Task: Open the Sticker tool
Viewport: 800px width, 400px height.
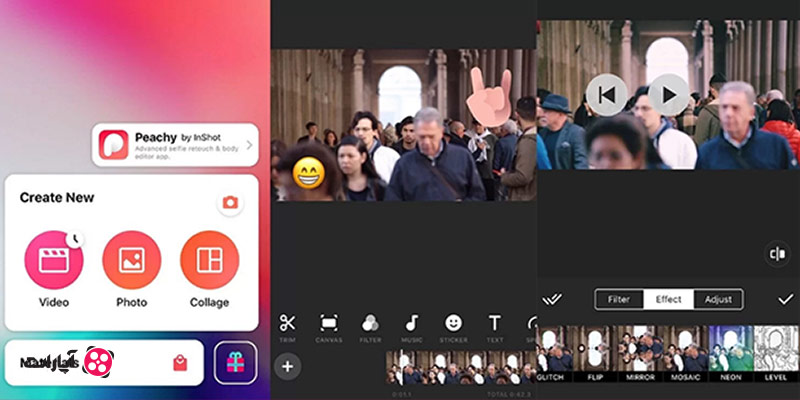Action: point(453,328)
